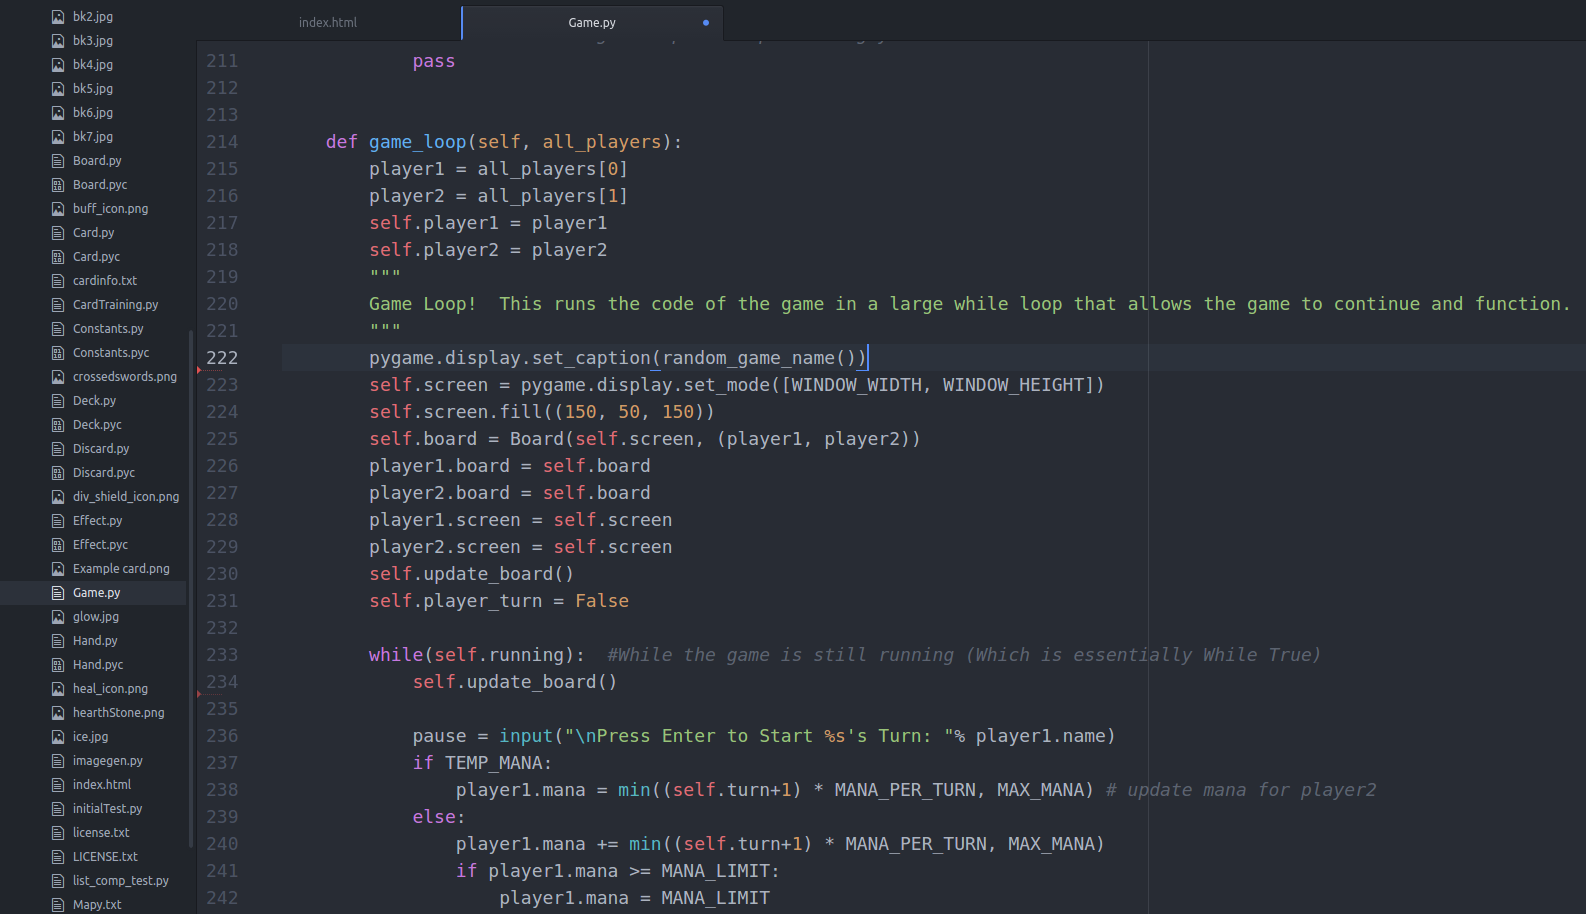Select the Game.py editor tab
Image resolution: width=1586 pixels, height=914 pixels.
592,23
